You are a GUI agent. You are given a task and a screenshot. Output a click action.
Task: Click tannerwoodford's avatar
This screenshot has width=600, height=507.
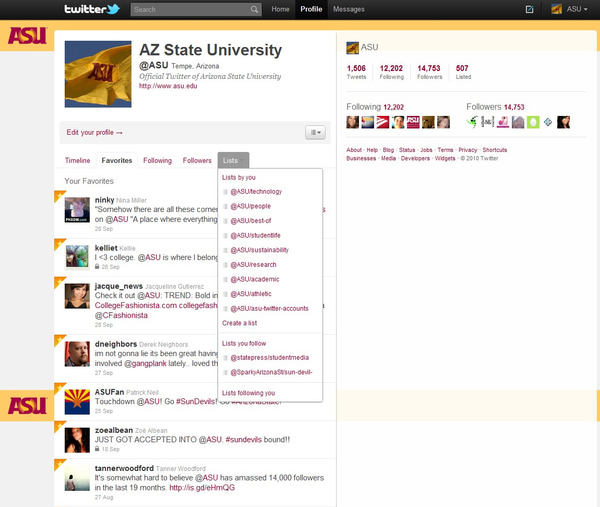(77, 478)
